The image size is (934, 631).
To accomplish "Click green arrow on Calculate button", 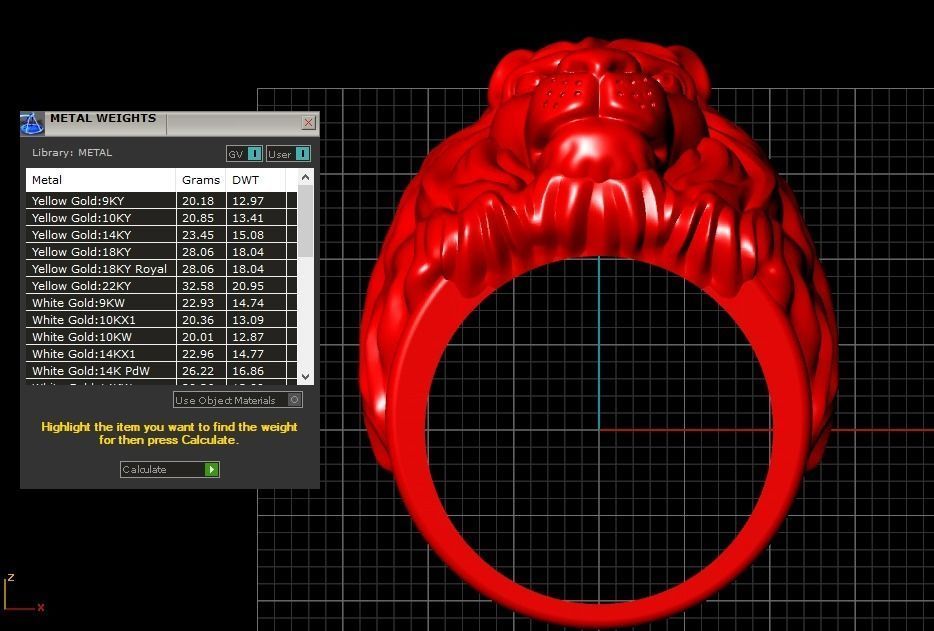I will (211, 470).
